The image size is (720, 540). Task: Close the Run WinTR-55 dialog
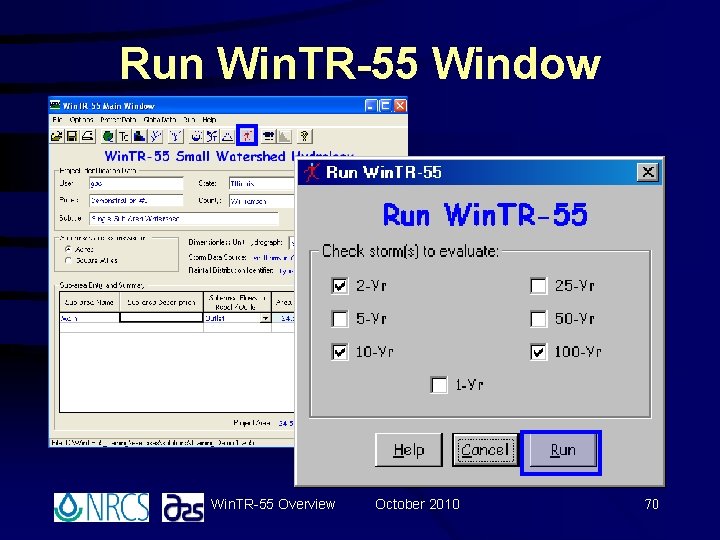648,172
